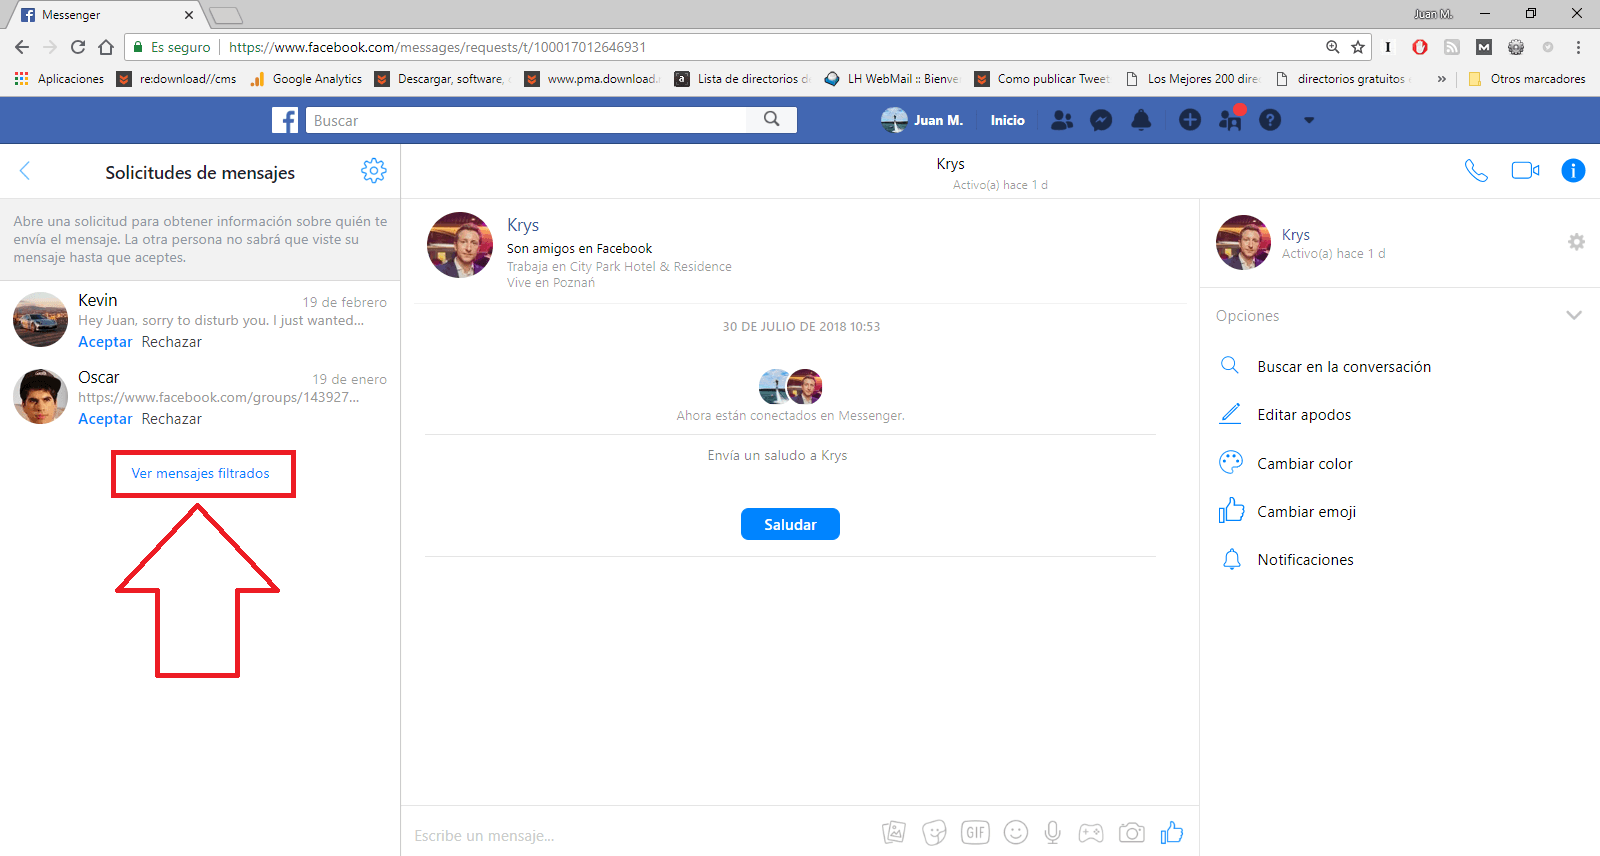The width and height of the screenshot is (1600, 856).
Task: Click the Facebook logo icon
Action: click(285, 120)
